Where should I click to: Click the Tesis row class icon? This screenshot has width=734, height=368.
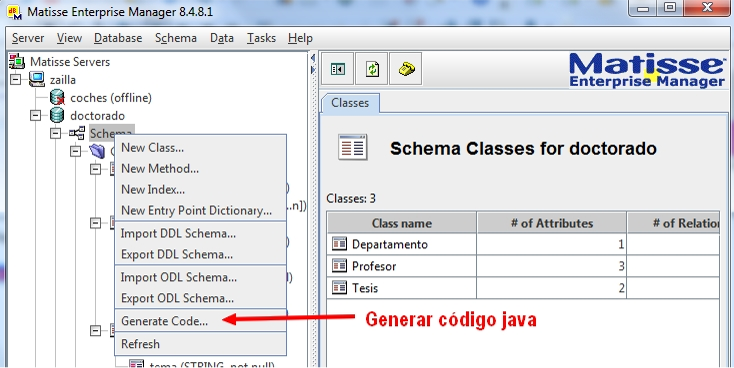point(339,287)
